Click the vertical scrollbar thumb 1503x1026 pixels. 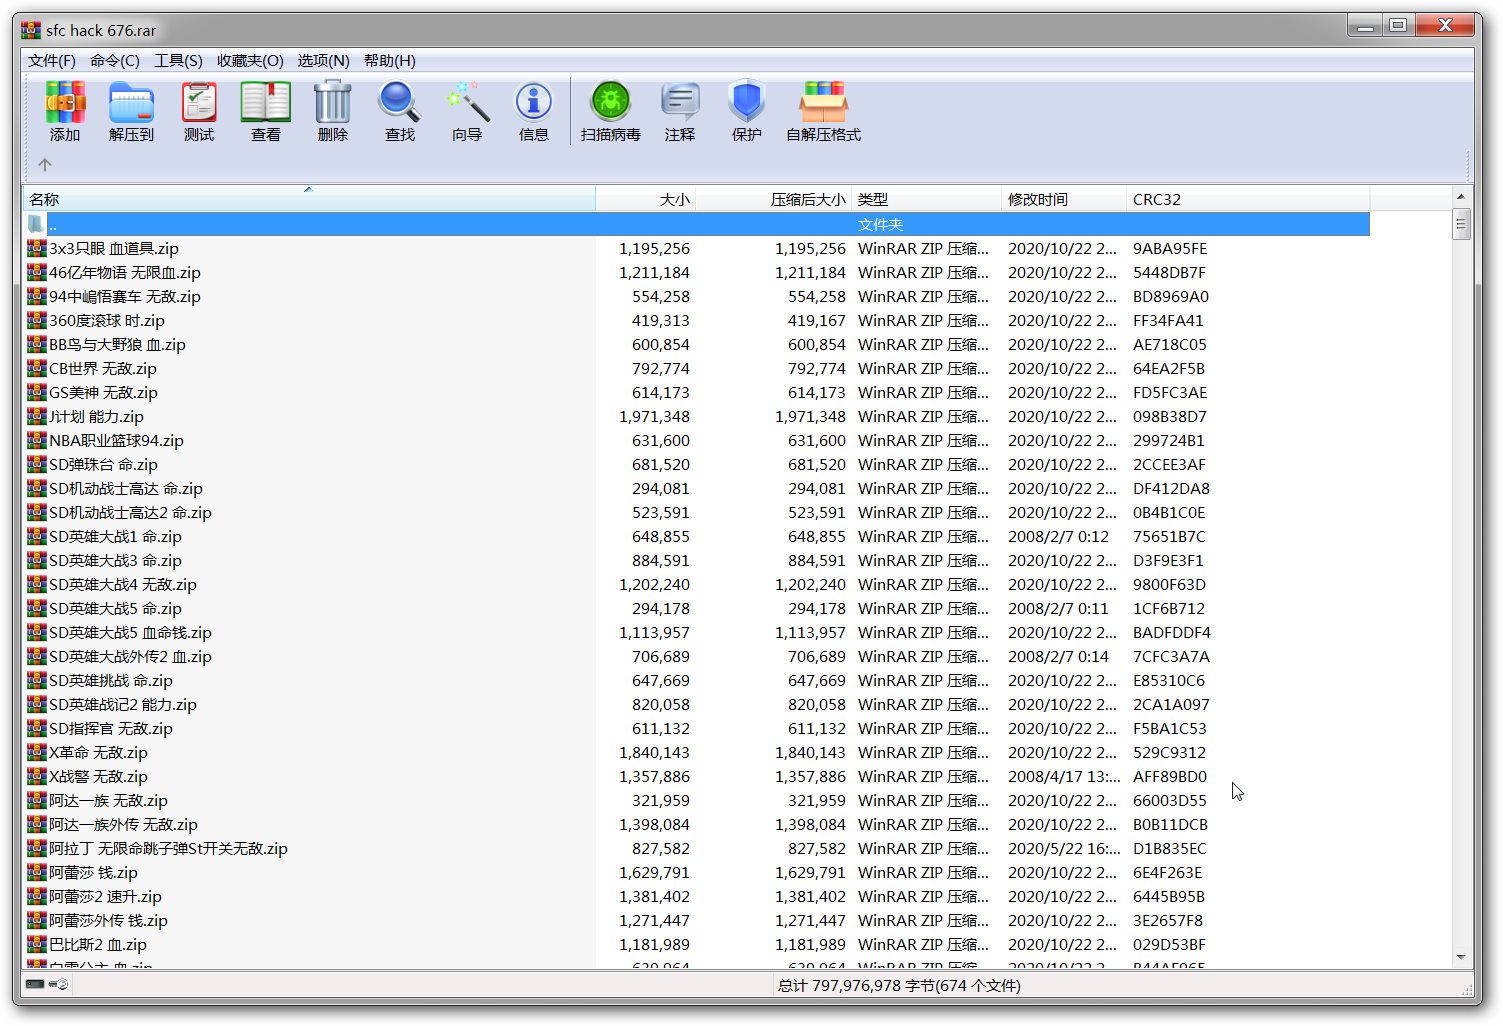click(1461, 224)
